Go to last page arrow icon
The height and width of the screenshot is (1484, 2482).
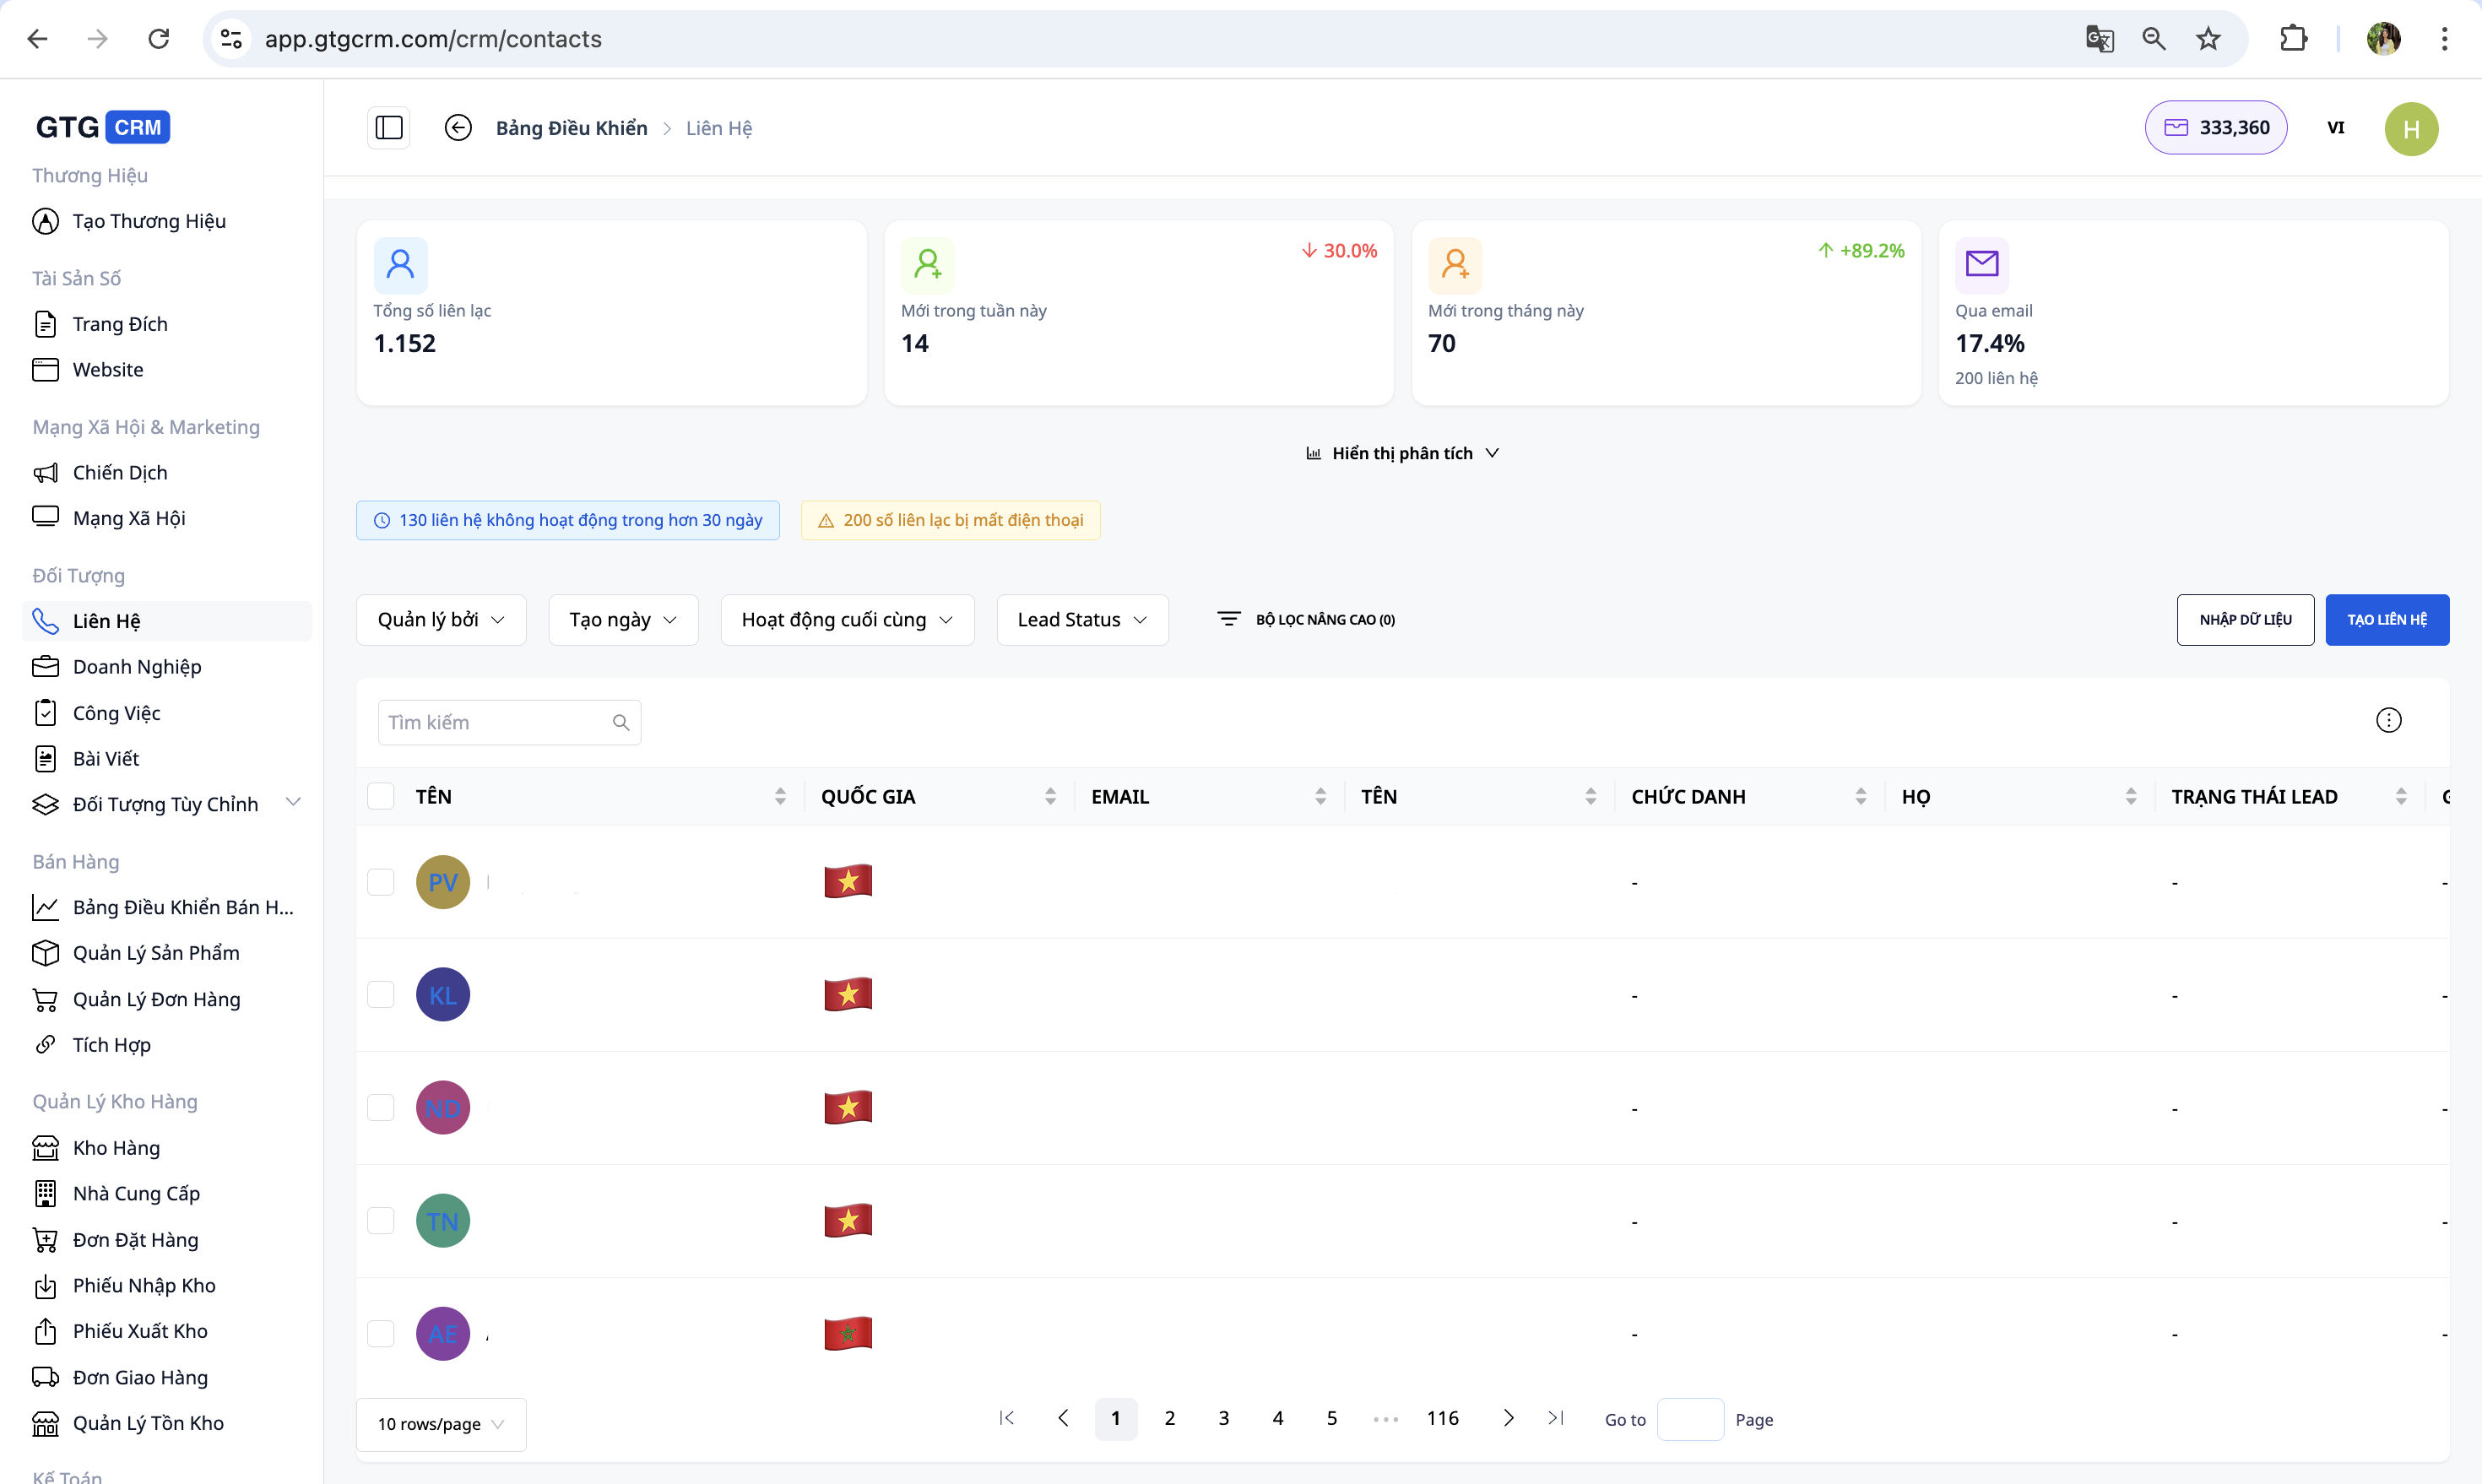tap(1556, 1418)
